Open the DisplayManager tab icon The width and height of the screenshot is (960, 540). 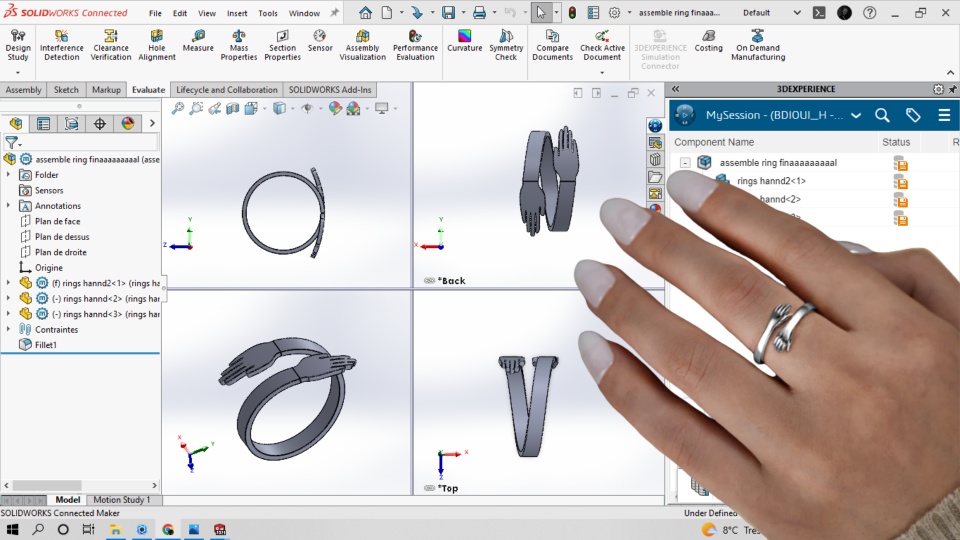(127, 124)
